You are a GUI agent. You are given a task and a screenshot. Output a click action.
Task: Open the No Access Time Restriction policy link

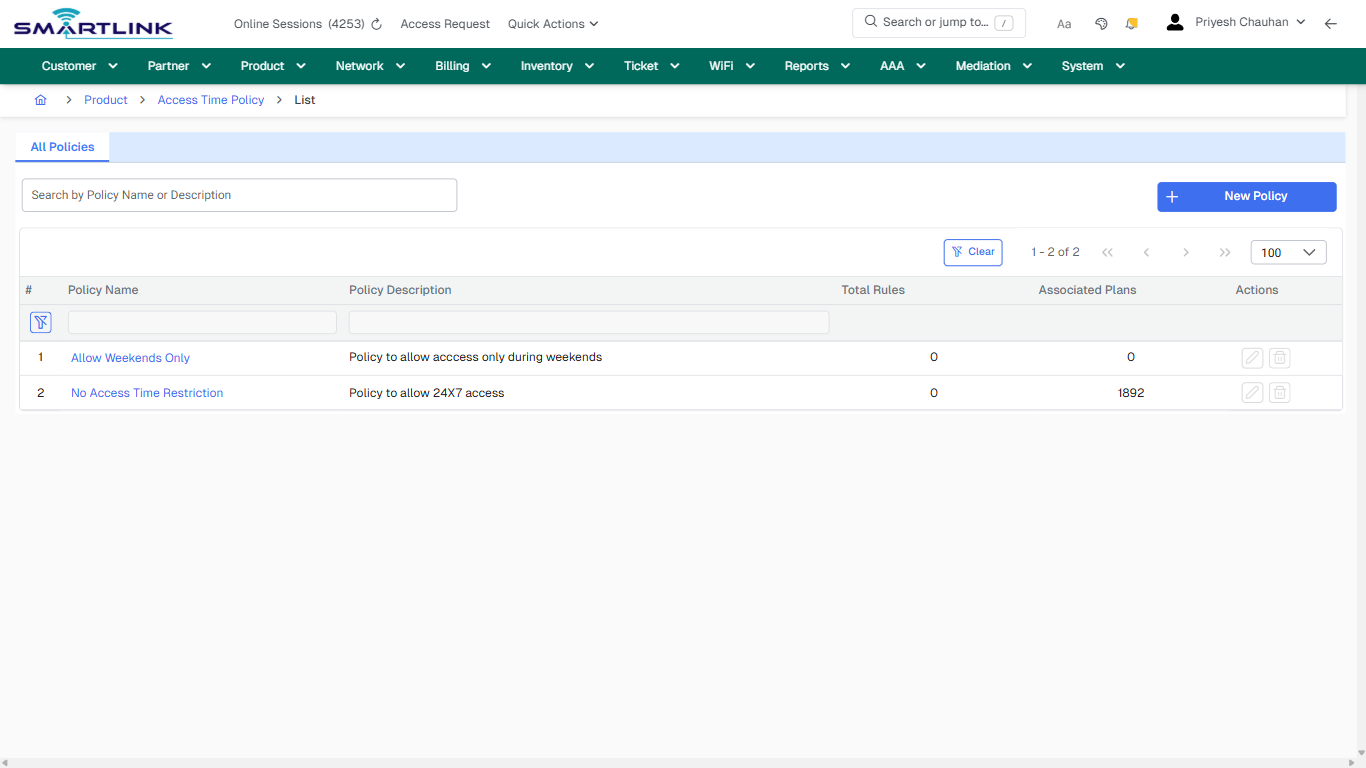[146, 392]
